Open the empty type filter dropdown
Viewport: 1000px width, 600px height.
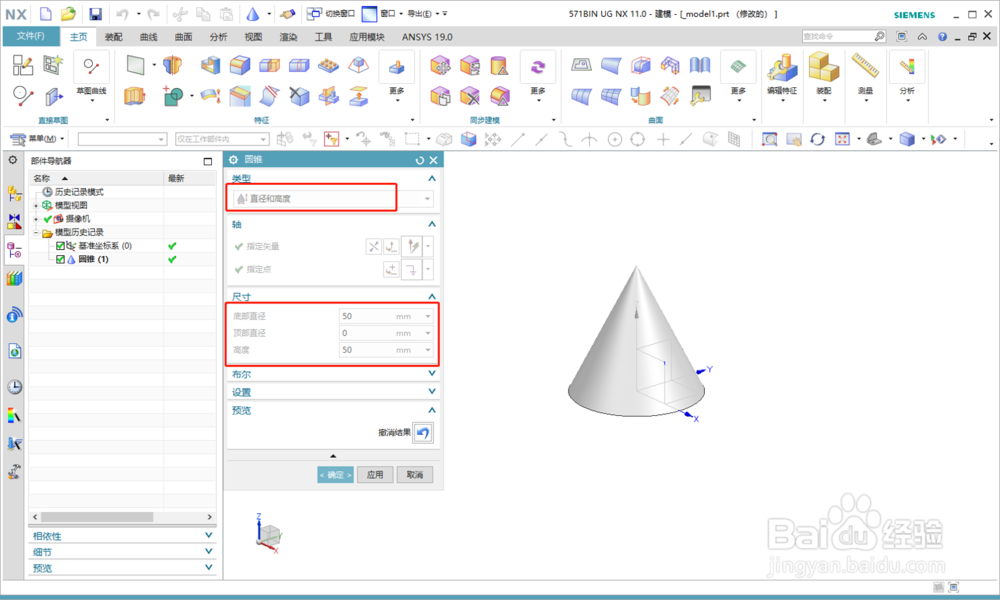click(x=122, y=138)
